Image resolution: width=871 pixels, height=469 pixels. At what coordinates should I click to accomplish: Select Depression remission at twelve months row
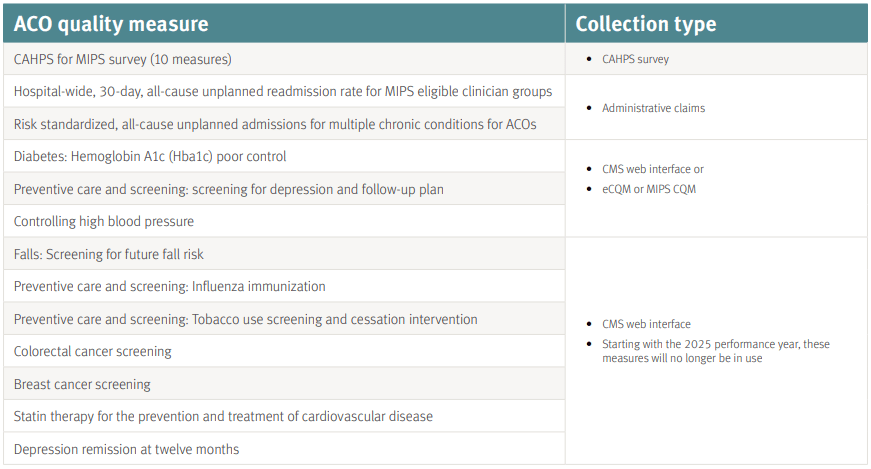[284, 449]
